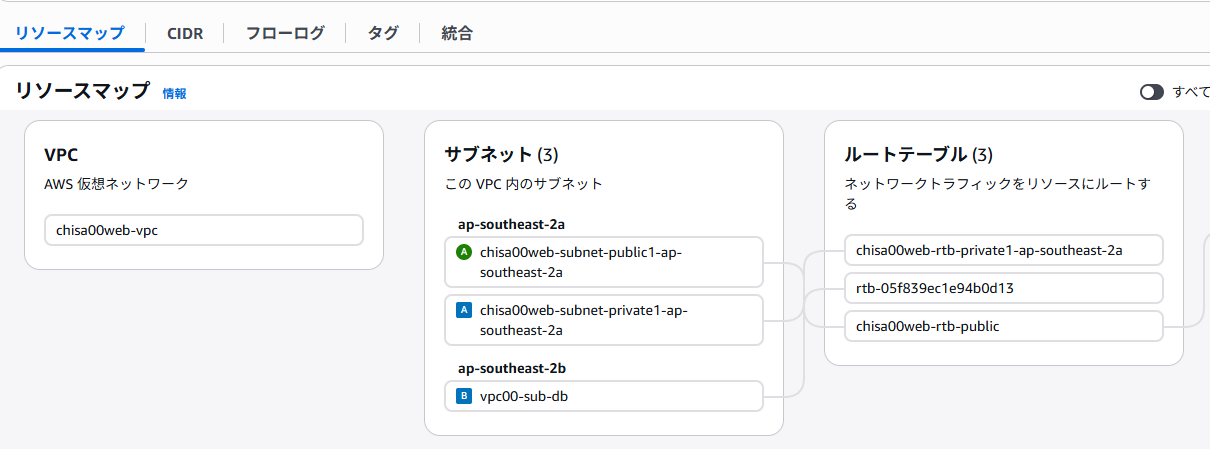Select the vpc00-sub-db subnet

click(x=603, y=396)
